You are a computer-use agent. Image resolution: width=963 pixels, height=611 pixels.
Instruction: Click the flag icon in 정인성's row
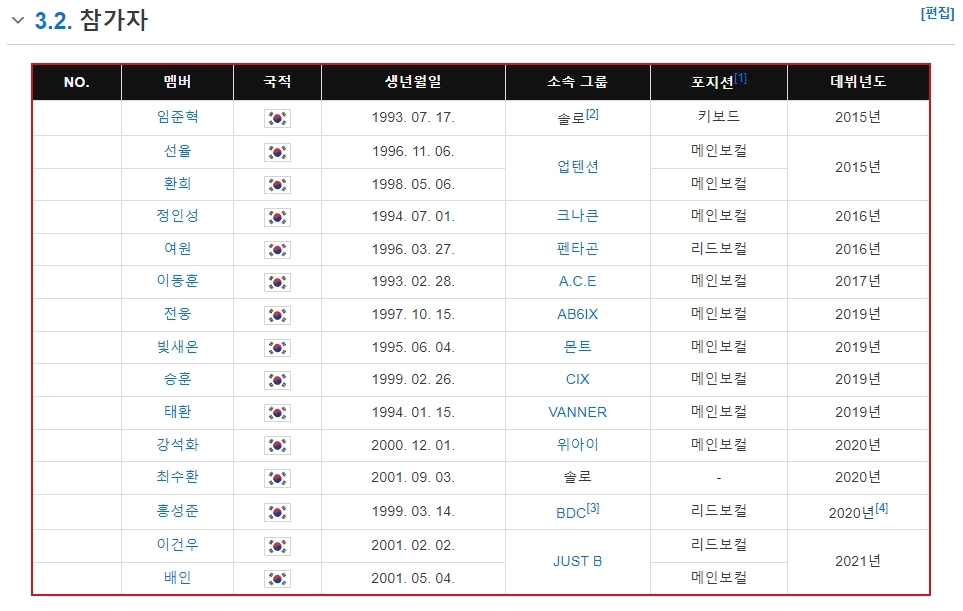coord(277,217)
